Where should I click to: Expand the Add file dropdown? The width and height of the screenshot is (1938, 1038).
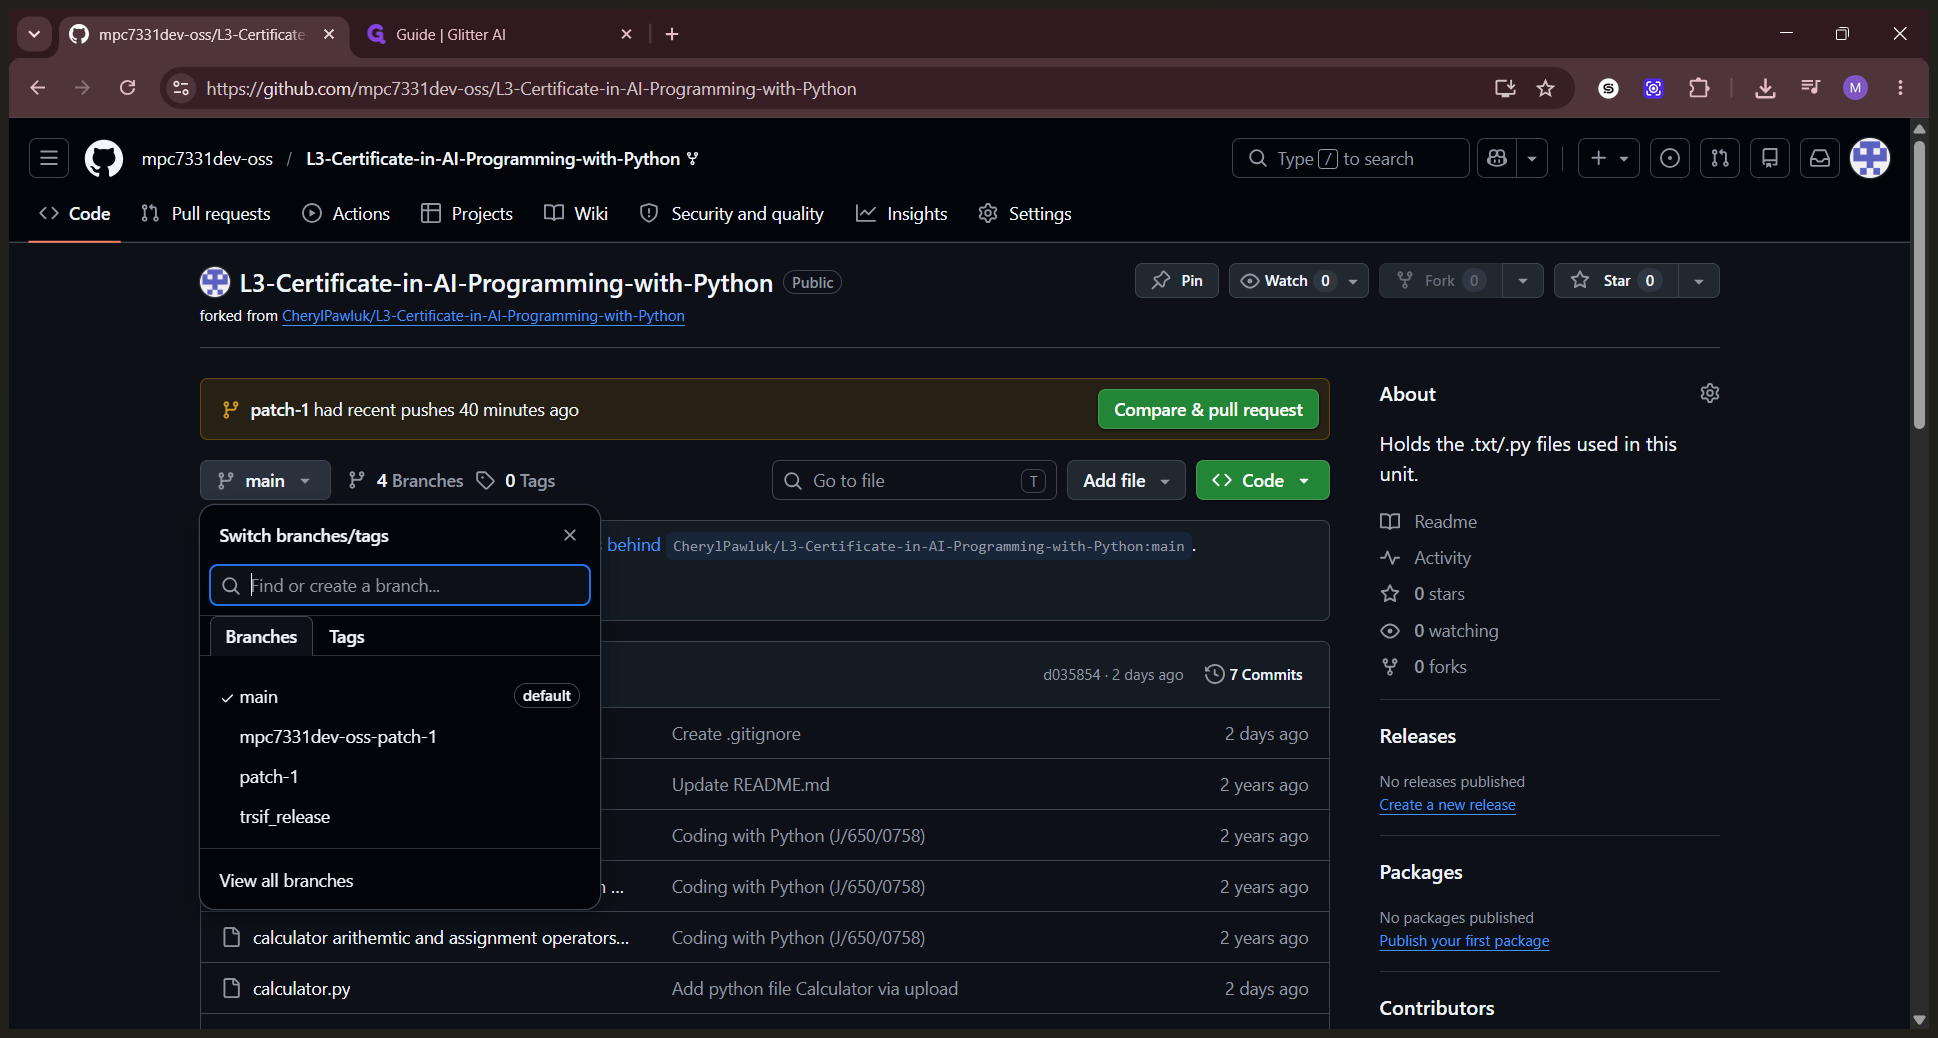pyautogui.click(x=1126, y=480)
